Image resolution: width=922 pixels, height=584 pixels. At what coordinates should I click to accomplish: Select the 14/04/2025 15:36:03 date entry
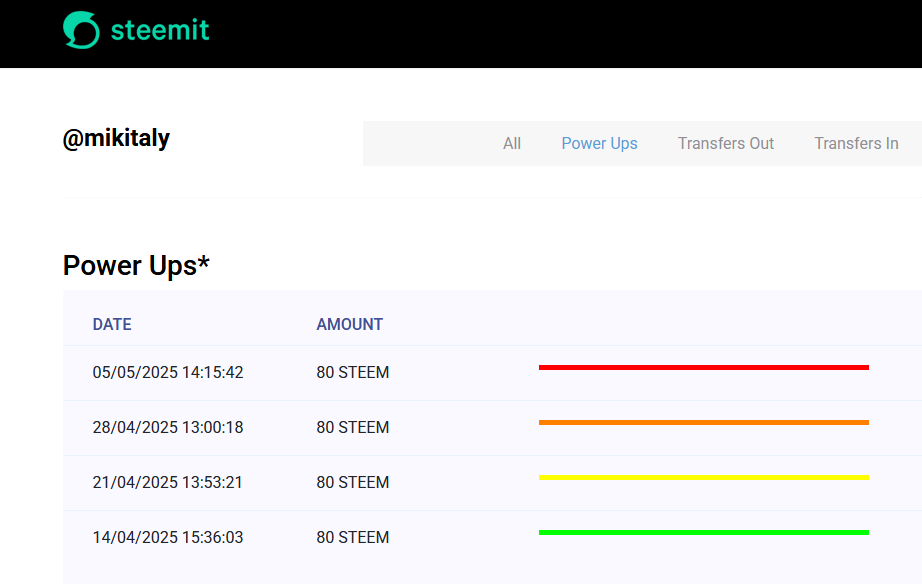pyautogui.click(x=168, y=538)
